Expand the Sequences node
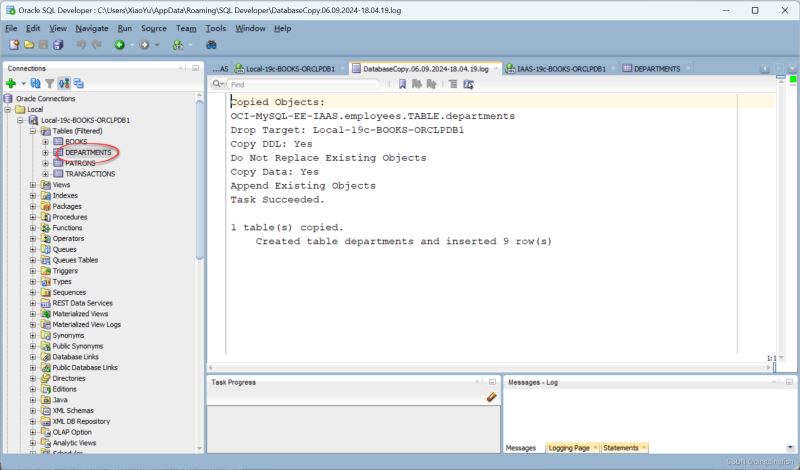This screenshot has height=470, width=800. (x=33, y=292)
